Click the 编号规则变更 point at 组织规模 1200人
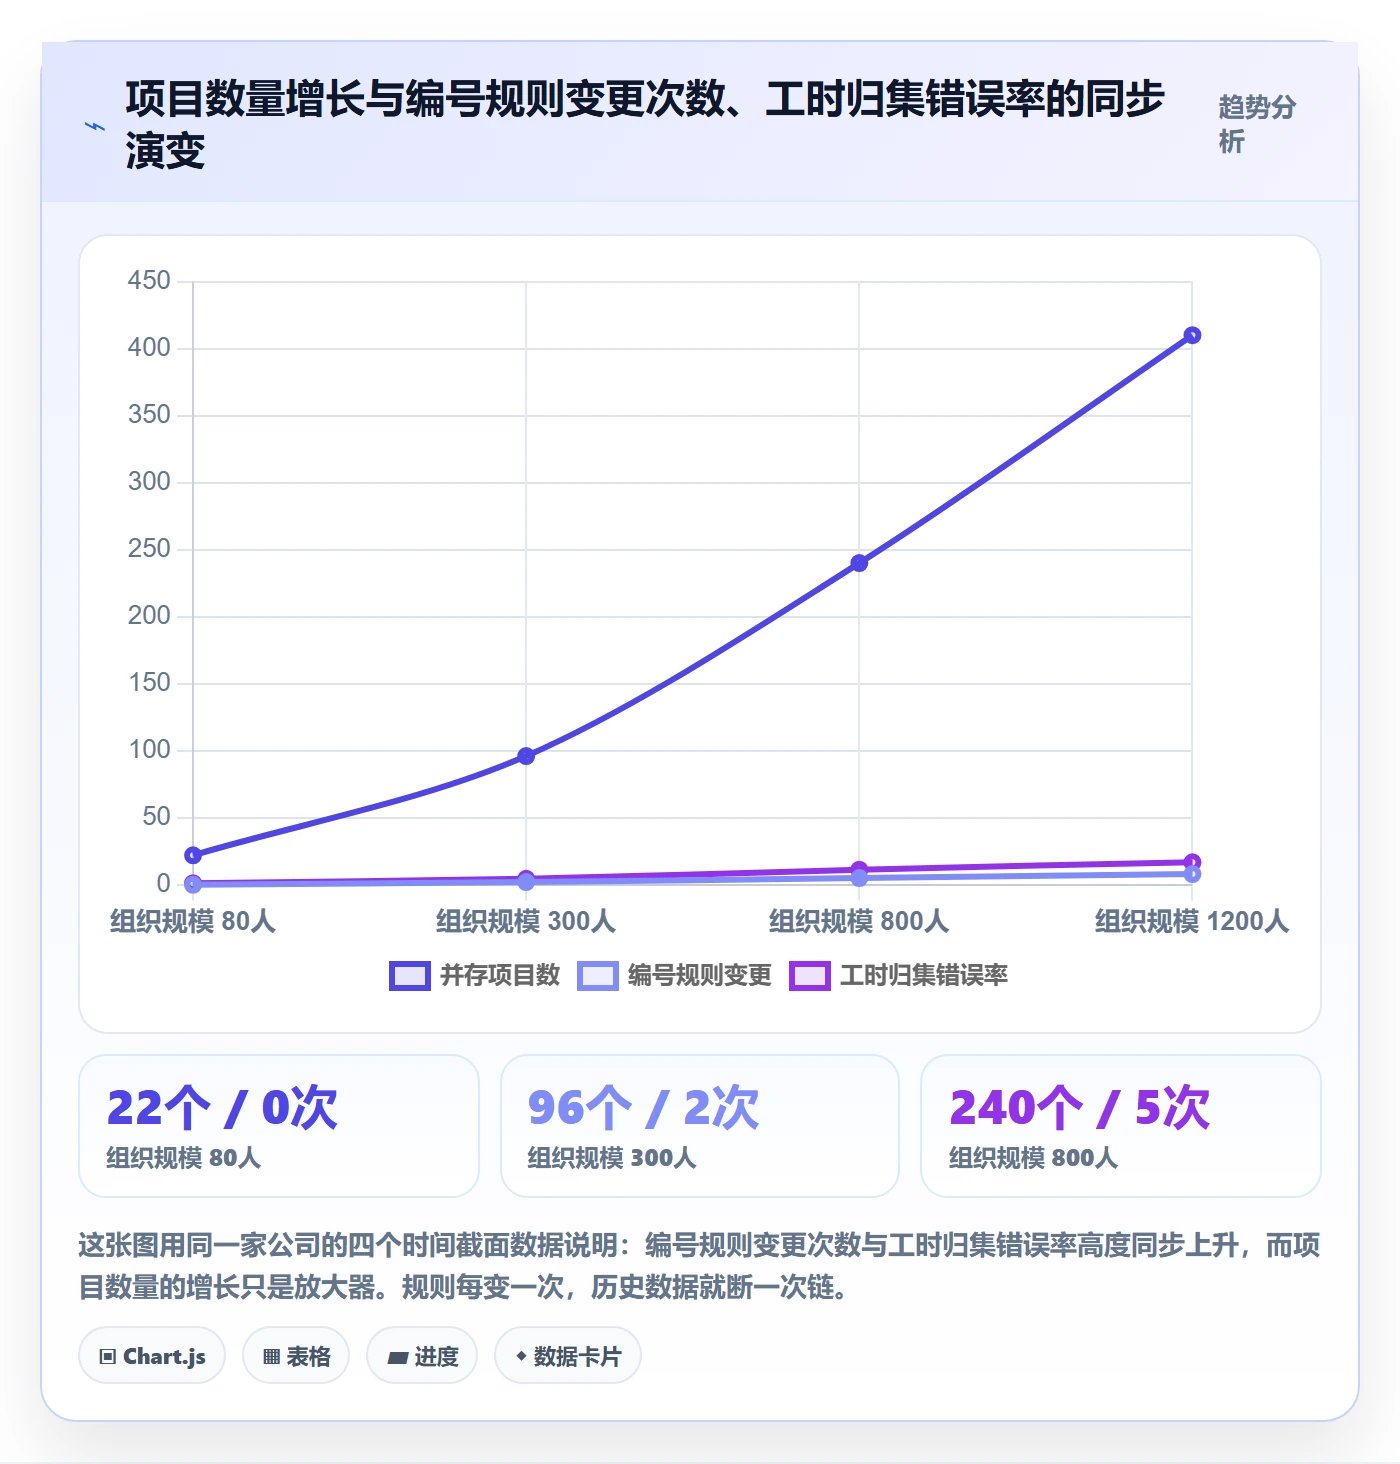 coord(1192,874)
